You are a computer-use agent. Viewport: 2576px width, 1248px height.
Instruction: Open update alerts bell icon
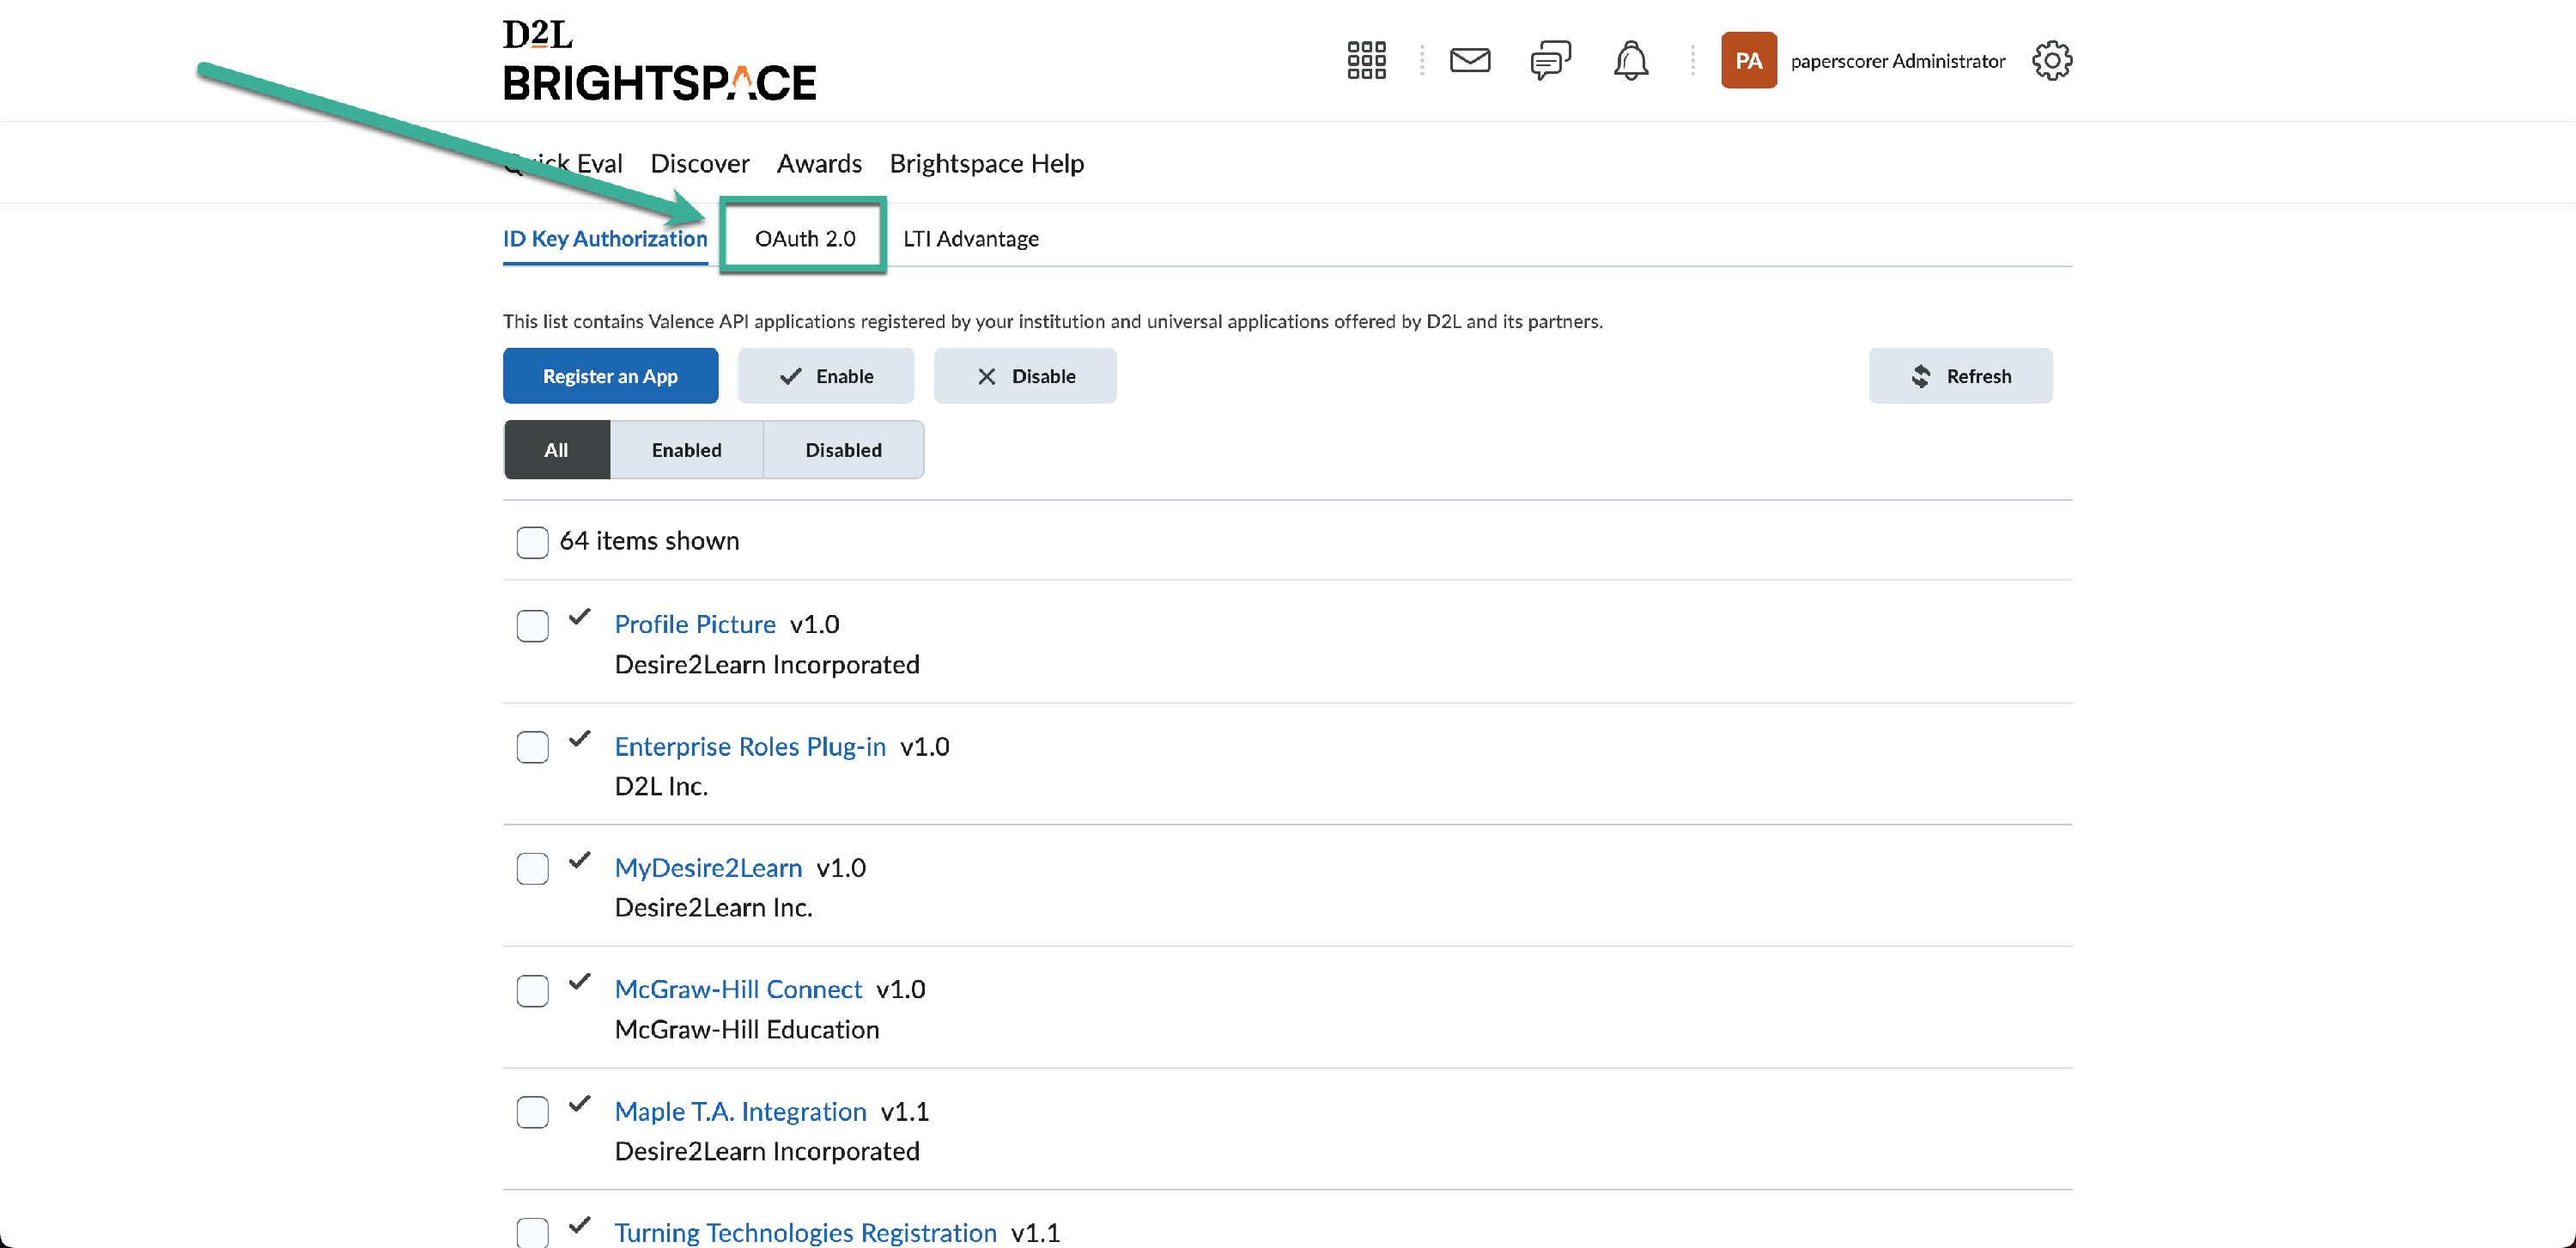1630,60
